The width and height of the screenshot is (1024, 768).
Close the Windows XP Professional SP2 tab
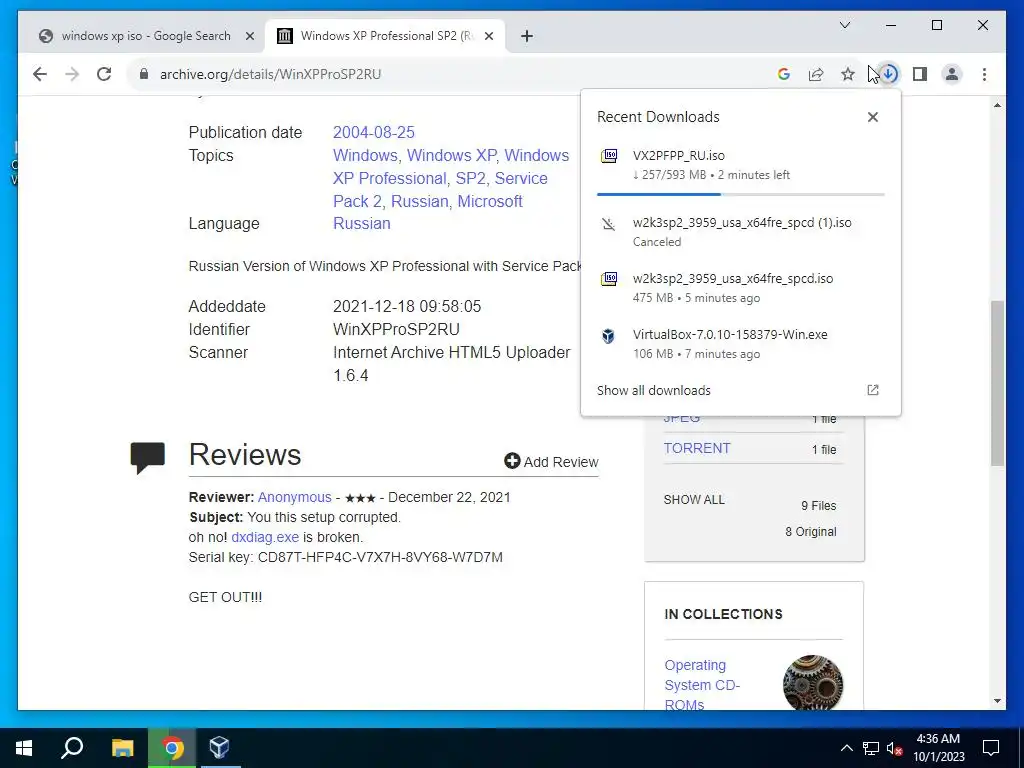pyautogui.click(x=488, y=36)
